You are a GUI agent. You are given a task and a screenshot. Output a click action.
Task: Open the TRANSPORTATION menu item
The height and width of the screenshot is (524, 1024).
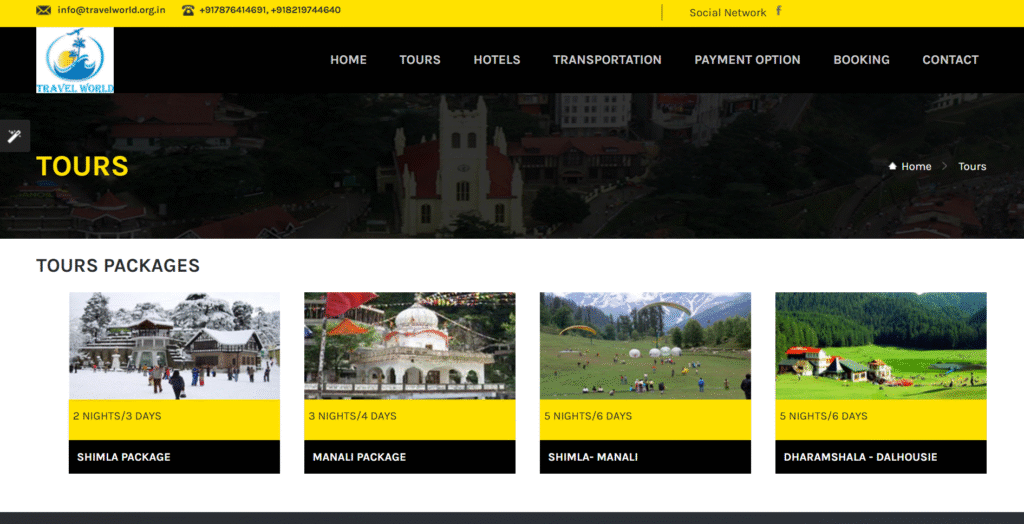[x=607, y=60]
